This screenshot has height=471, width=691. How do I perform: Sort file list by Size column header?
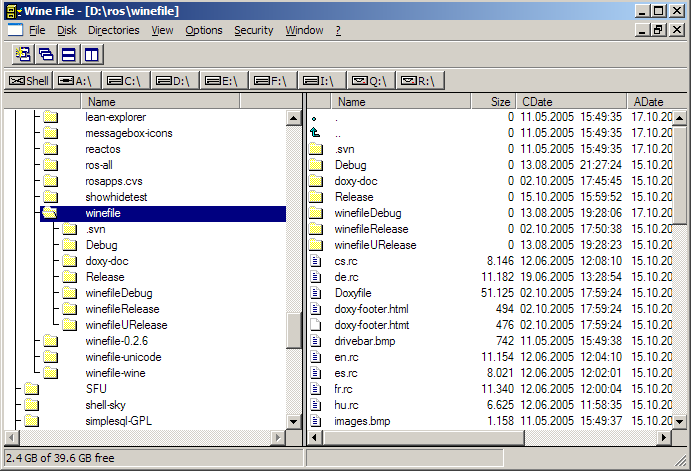[494, 102]
